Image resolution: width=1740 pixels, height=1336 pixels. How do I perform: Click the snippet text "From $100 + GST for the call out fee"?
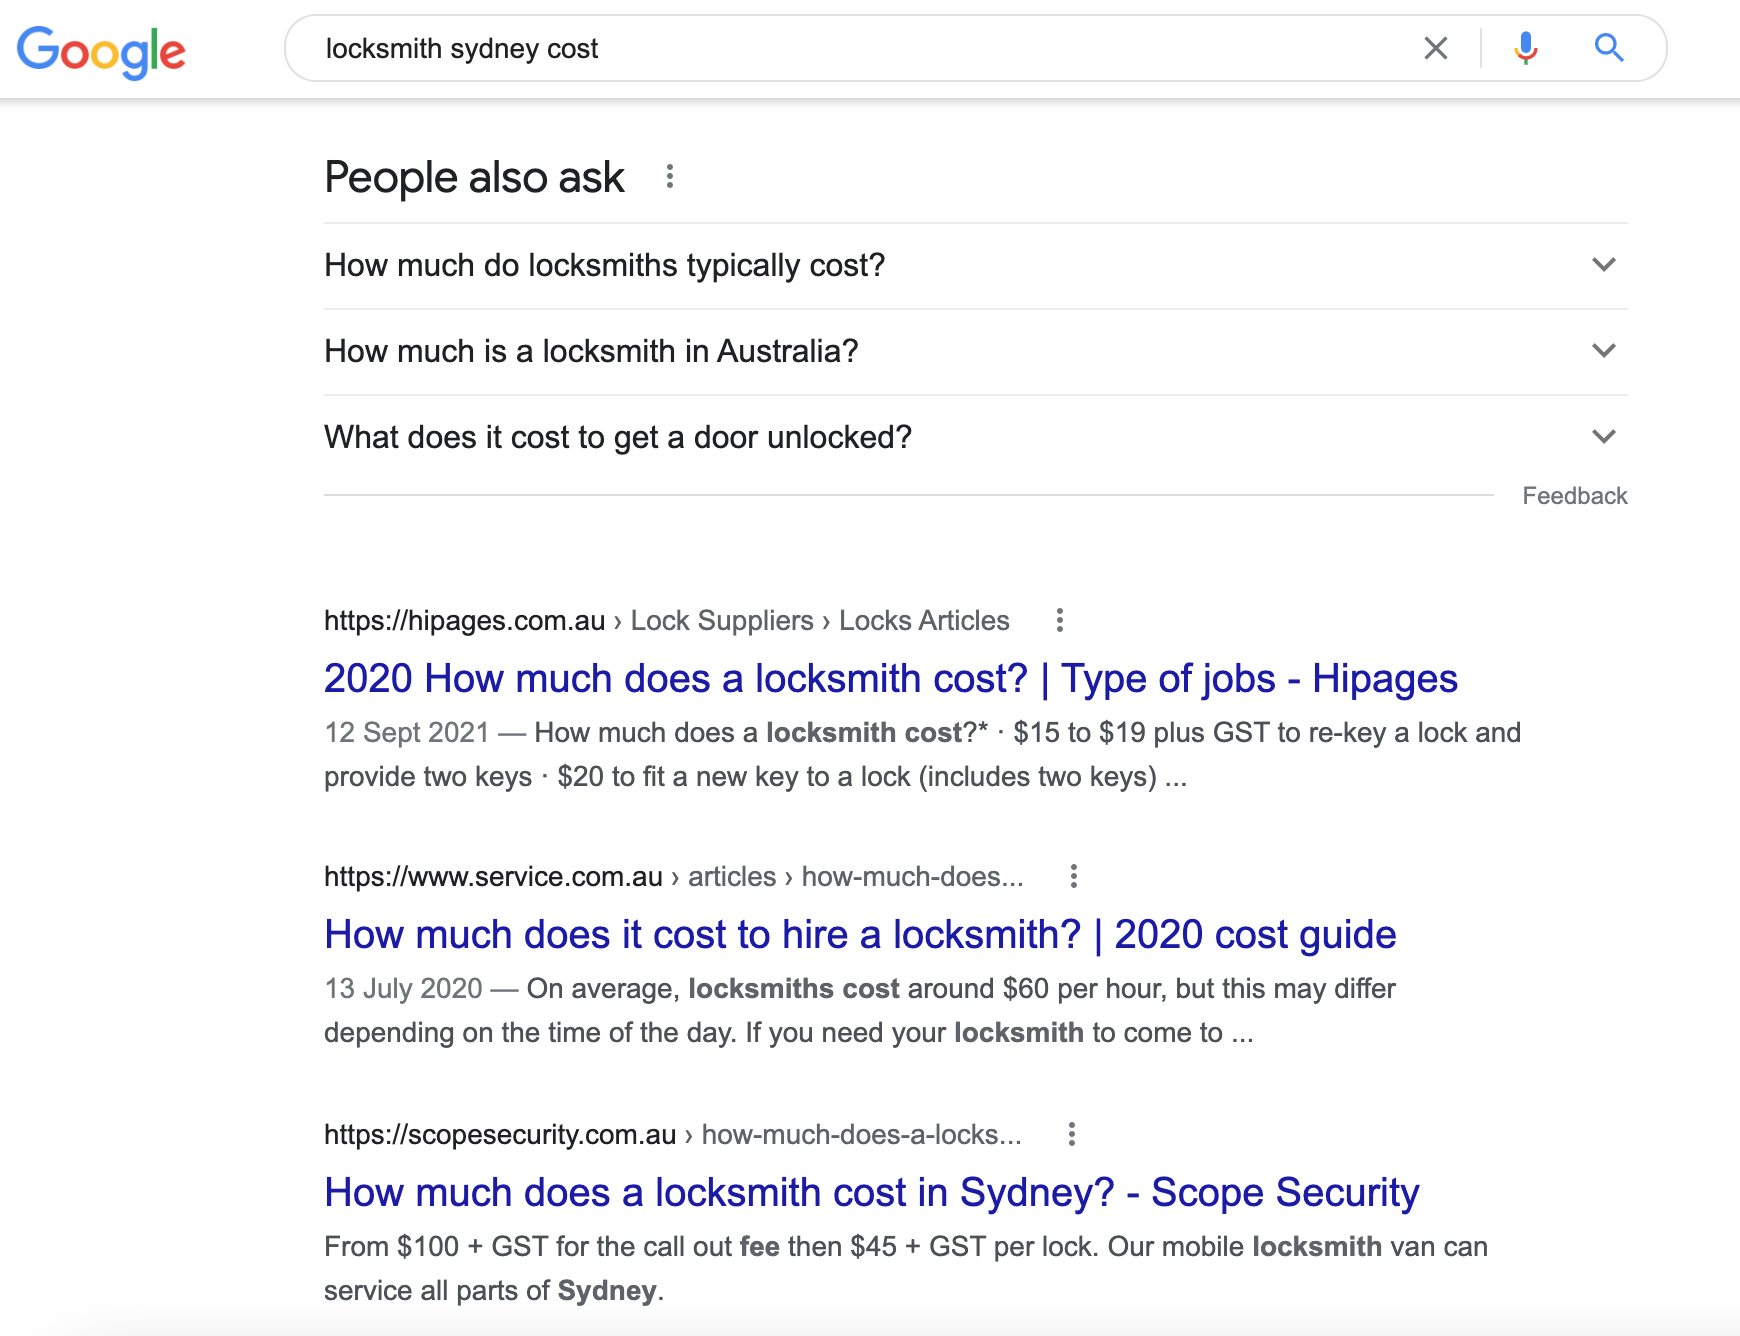click(552, 1247)
